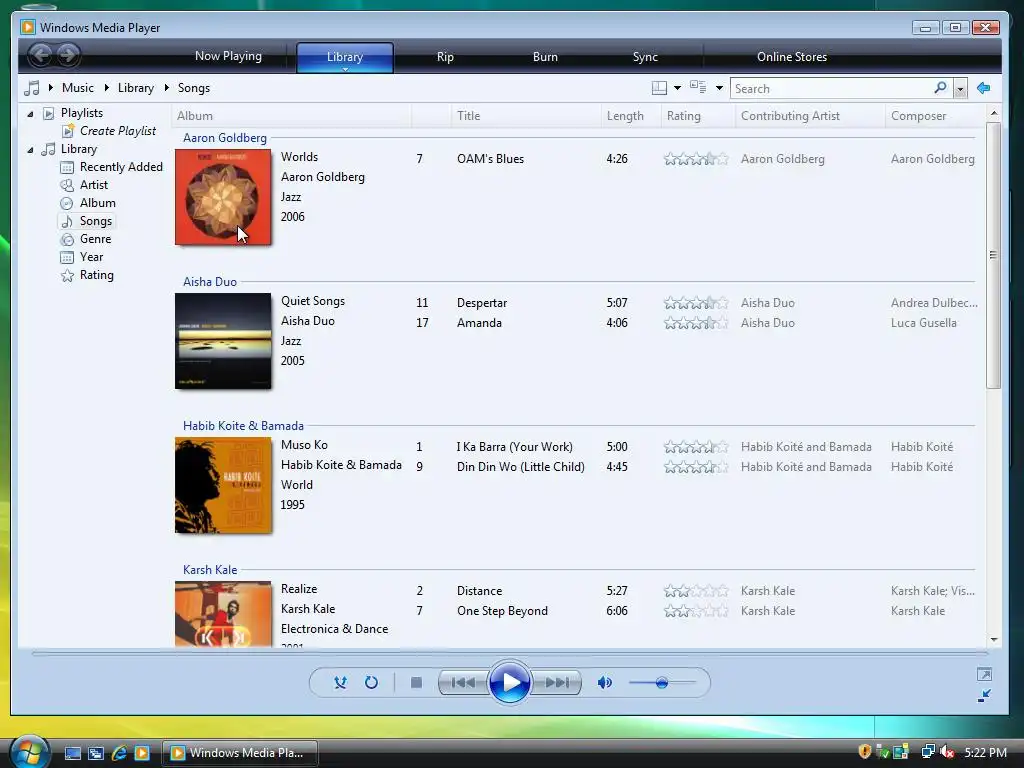The image size is (1024, 768).
Task: Launch Internet Explorer from Quick Launch
Action: click(119, 753)
